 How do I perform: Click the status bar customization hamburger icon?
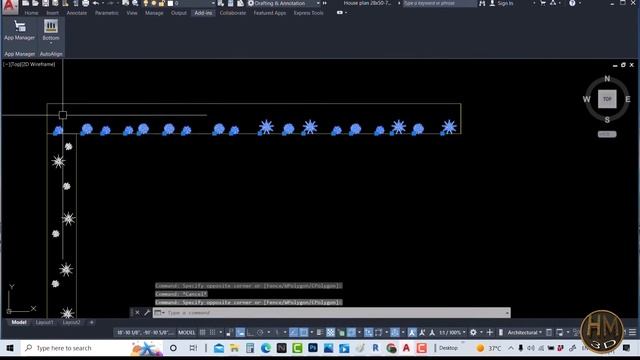click(632, 333)
